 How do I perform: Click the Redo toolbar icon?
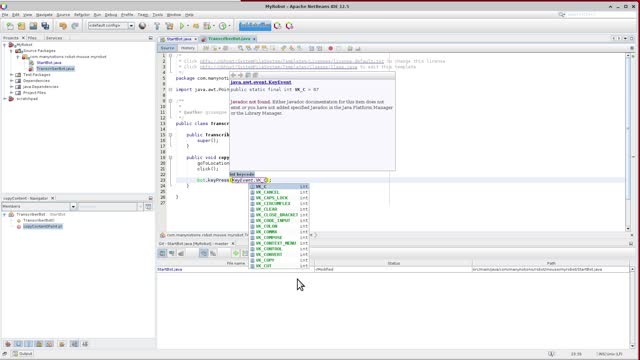(75, 26)
